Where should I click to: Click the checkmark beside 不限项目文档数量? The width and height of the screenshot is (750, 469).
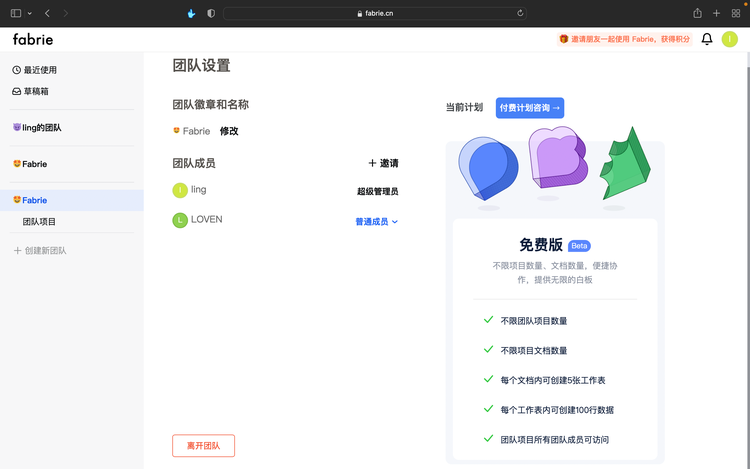[x=488, y=349]
